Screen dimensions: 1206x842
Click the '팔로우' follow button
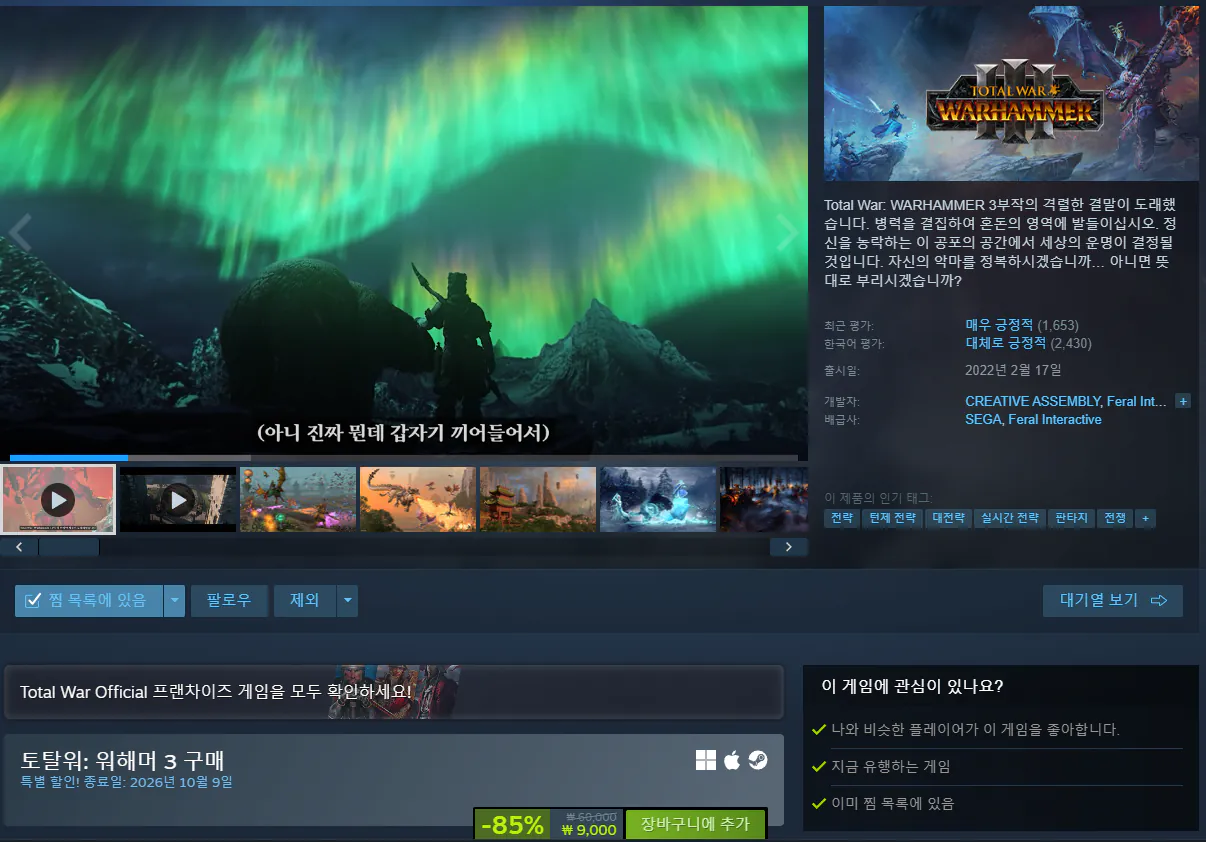[x=229, y=600]
